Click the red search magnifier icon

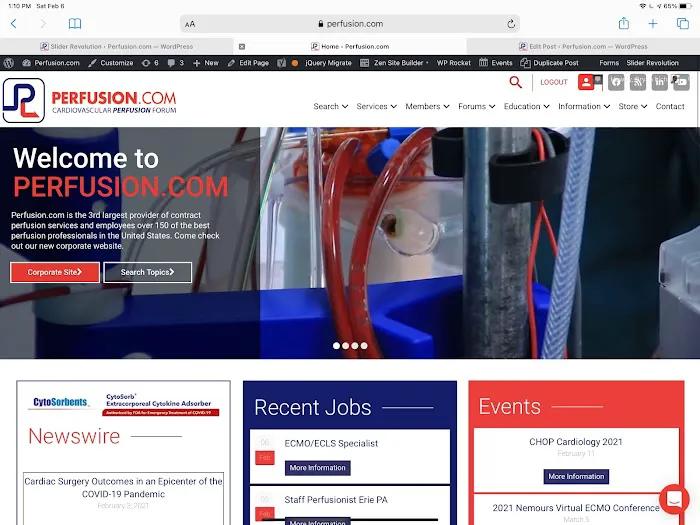[x=516, y=82]
